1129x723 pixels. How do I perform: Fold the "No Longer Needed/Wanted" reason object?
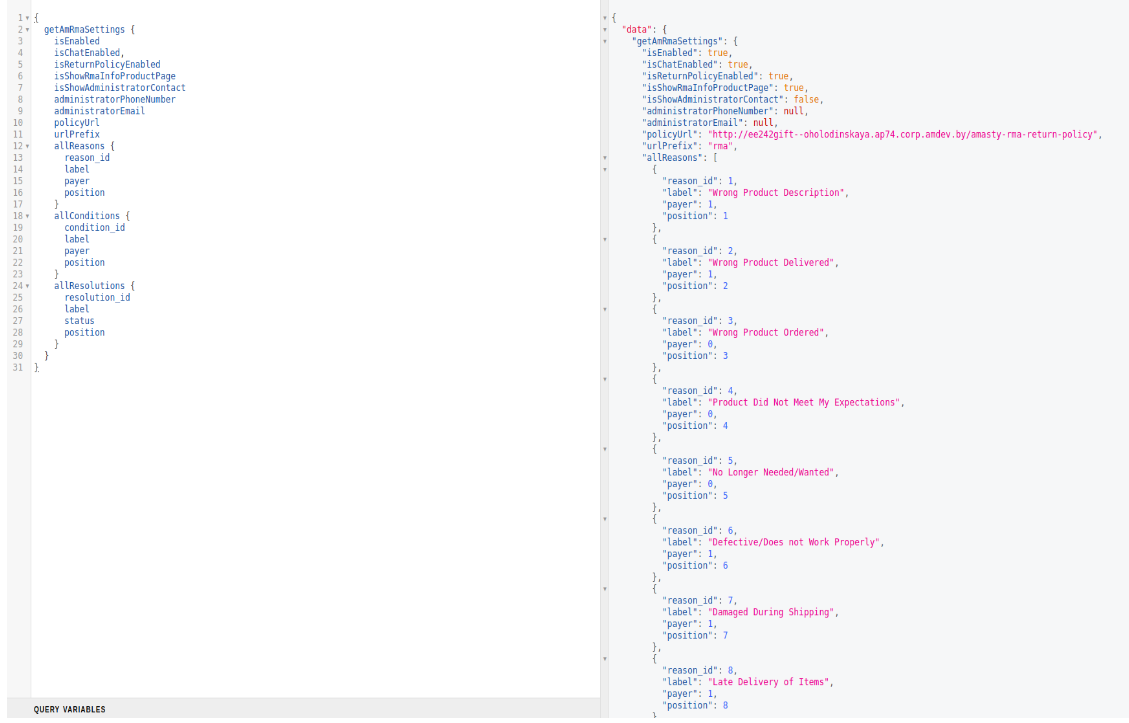tap(605, 449)
